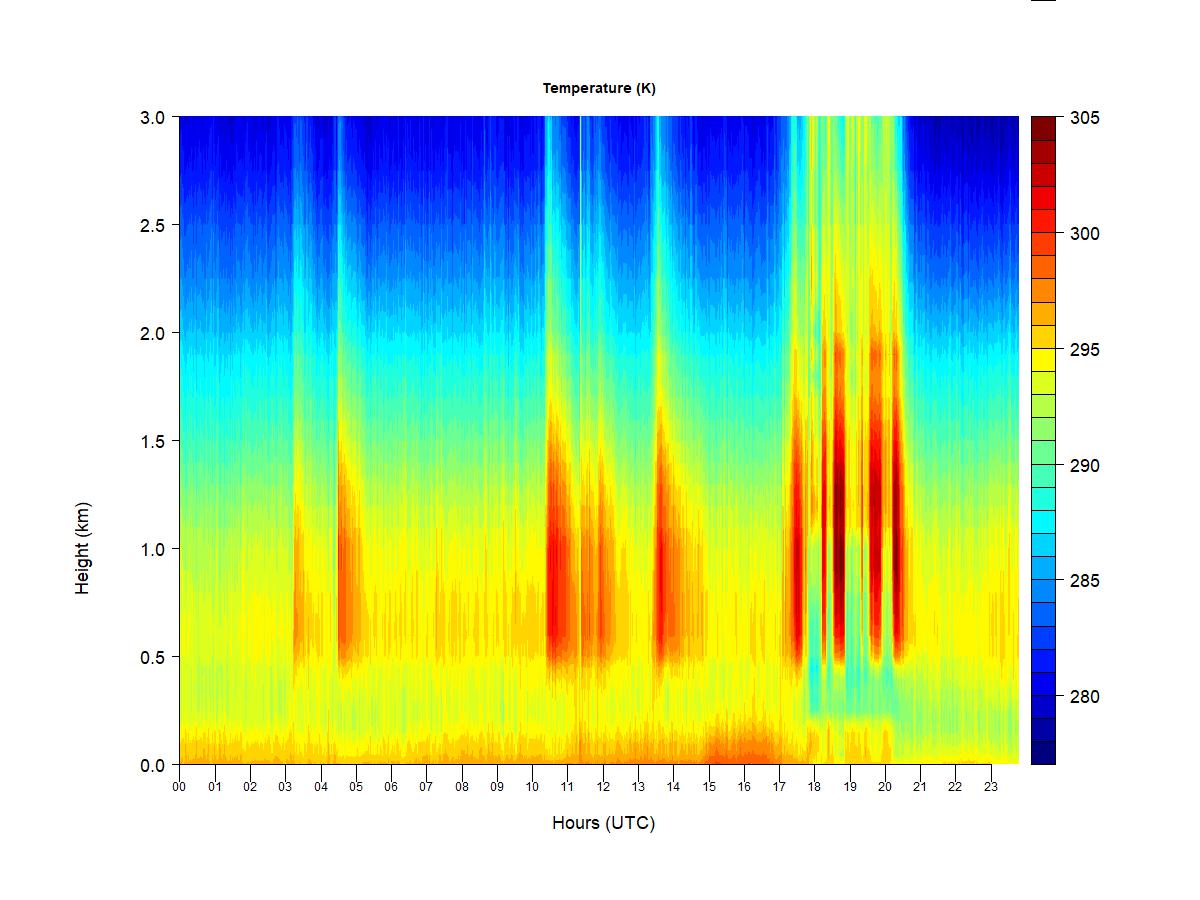Click the 290 colorbar label
Screen dimensions: 1200x900
(1084, 466)
